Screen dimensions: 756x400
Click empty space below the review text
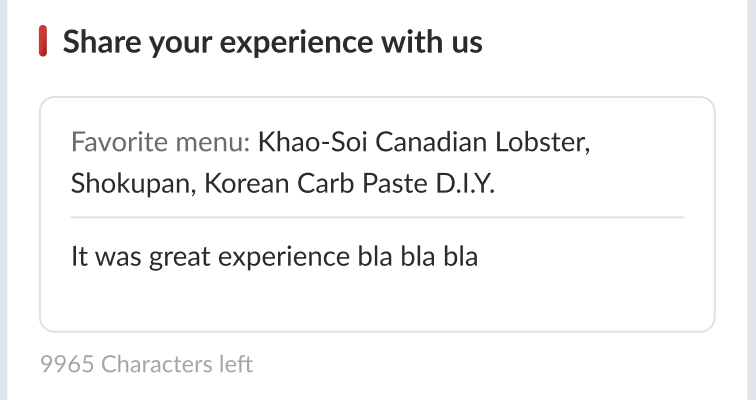[376, 300]
